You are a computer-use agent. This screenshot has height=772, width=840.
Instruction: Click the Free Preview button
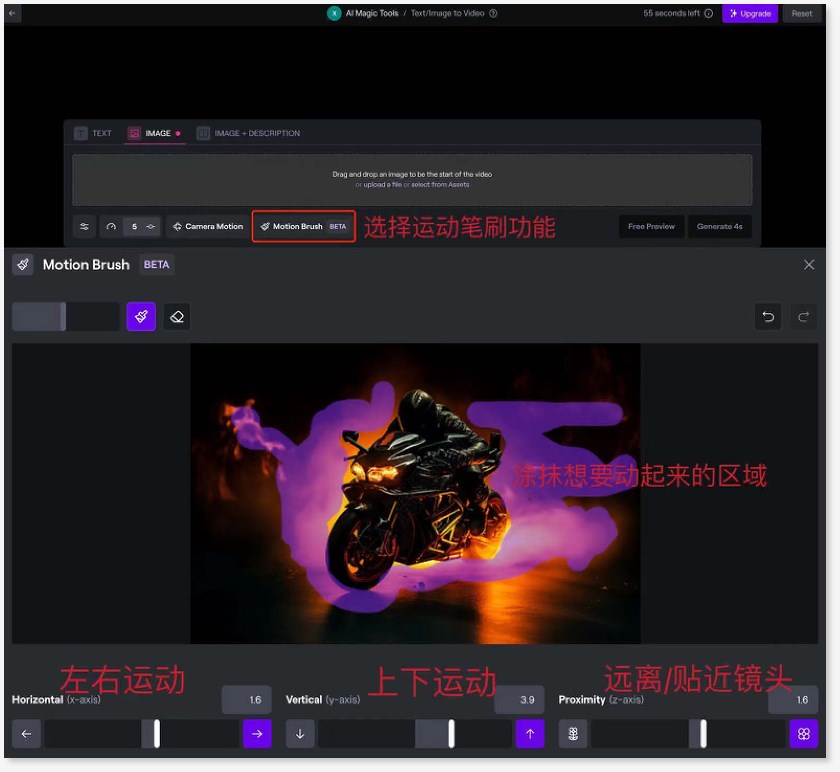coord(651,226)
